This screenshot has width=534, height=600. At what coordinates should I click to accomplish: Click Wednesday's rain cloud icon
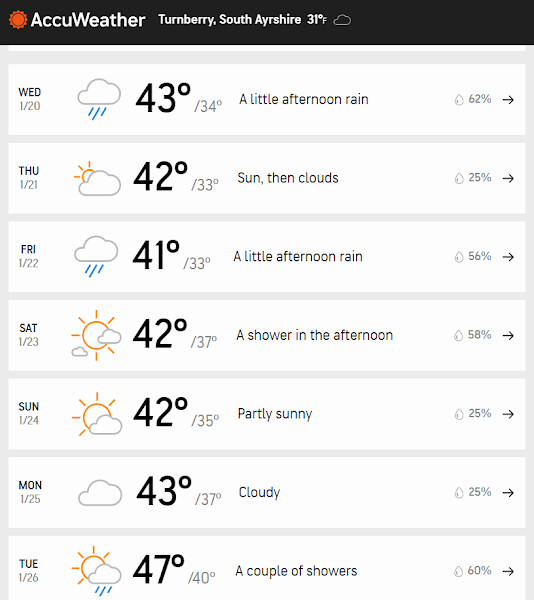click(x=99, y=99)
